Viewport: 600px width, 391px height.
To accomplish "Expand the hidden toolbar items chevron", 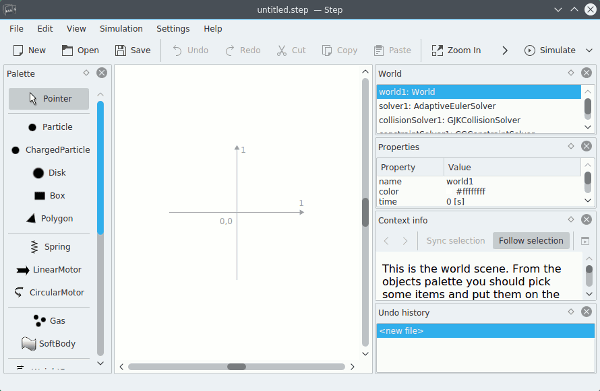I will (505, 50).
